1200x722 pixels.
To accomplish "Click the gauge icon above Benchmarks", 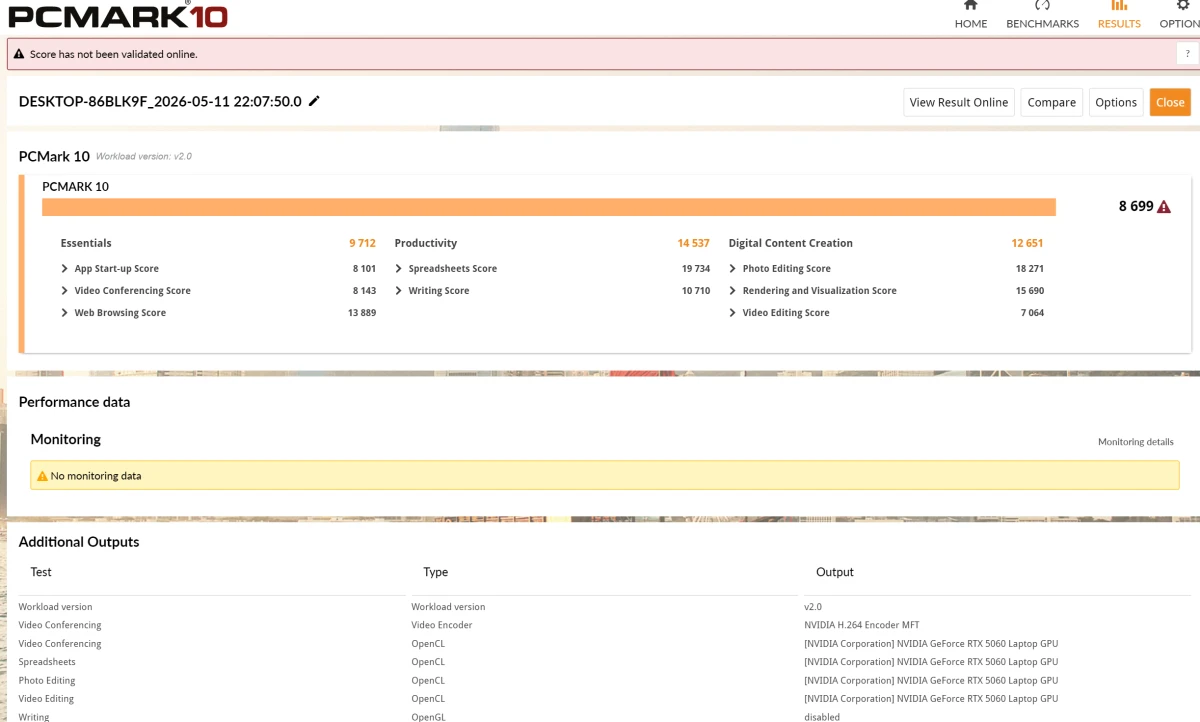I will pos(1042,5).
